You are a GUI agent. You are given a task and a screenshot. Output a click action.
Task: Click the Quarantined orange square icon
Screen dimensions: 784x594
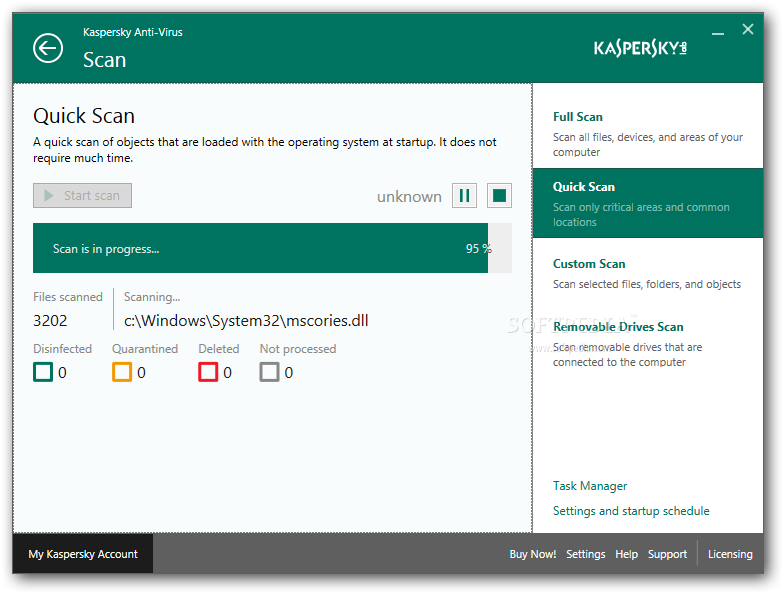pos(122,372)
